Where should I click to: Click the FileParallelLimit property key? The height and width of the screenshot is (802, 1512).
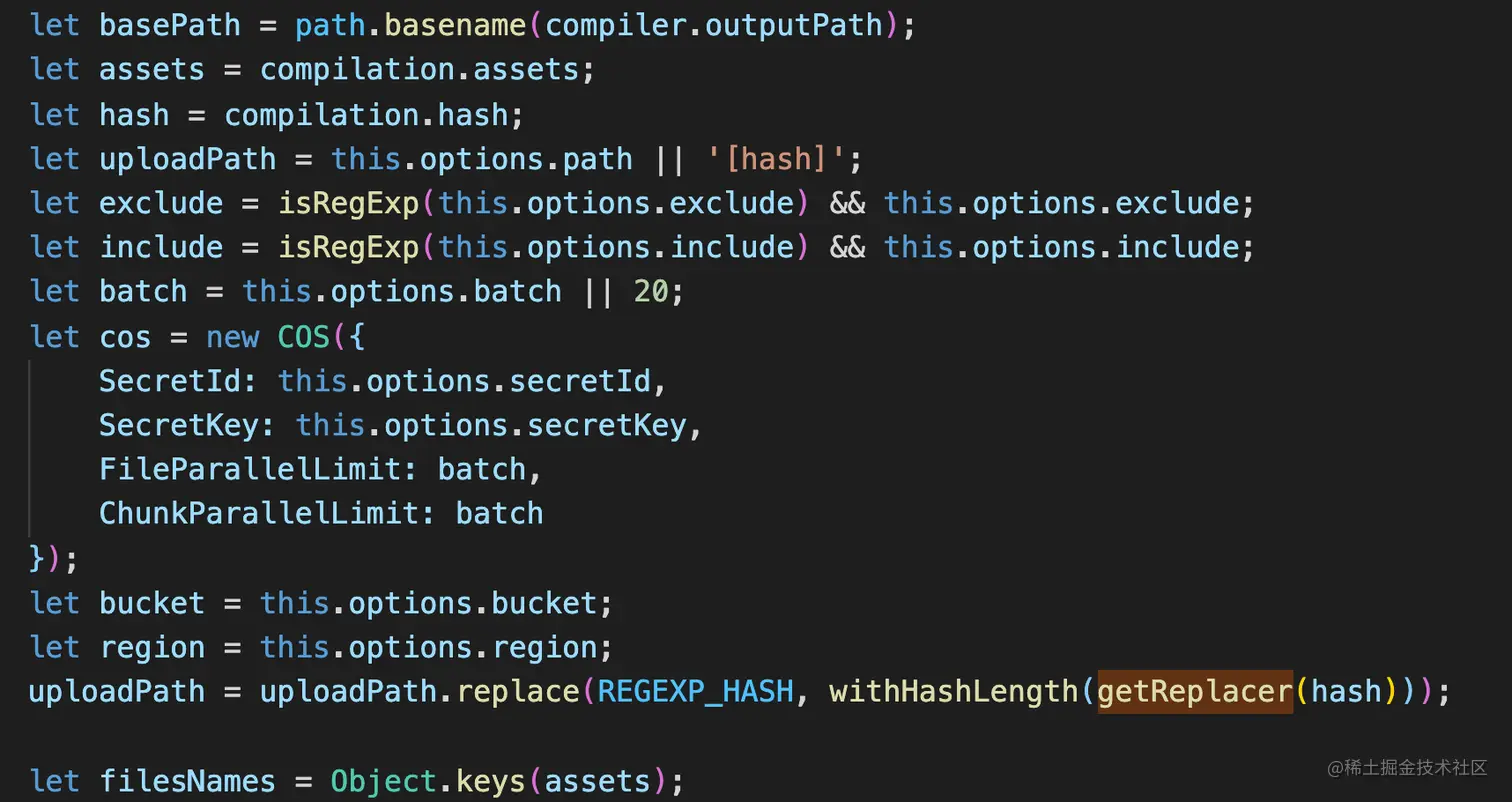point(250,469)
